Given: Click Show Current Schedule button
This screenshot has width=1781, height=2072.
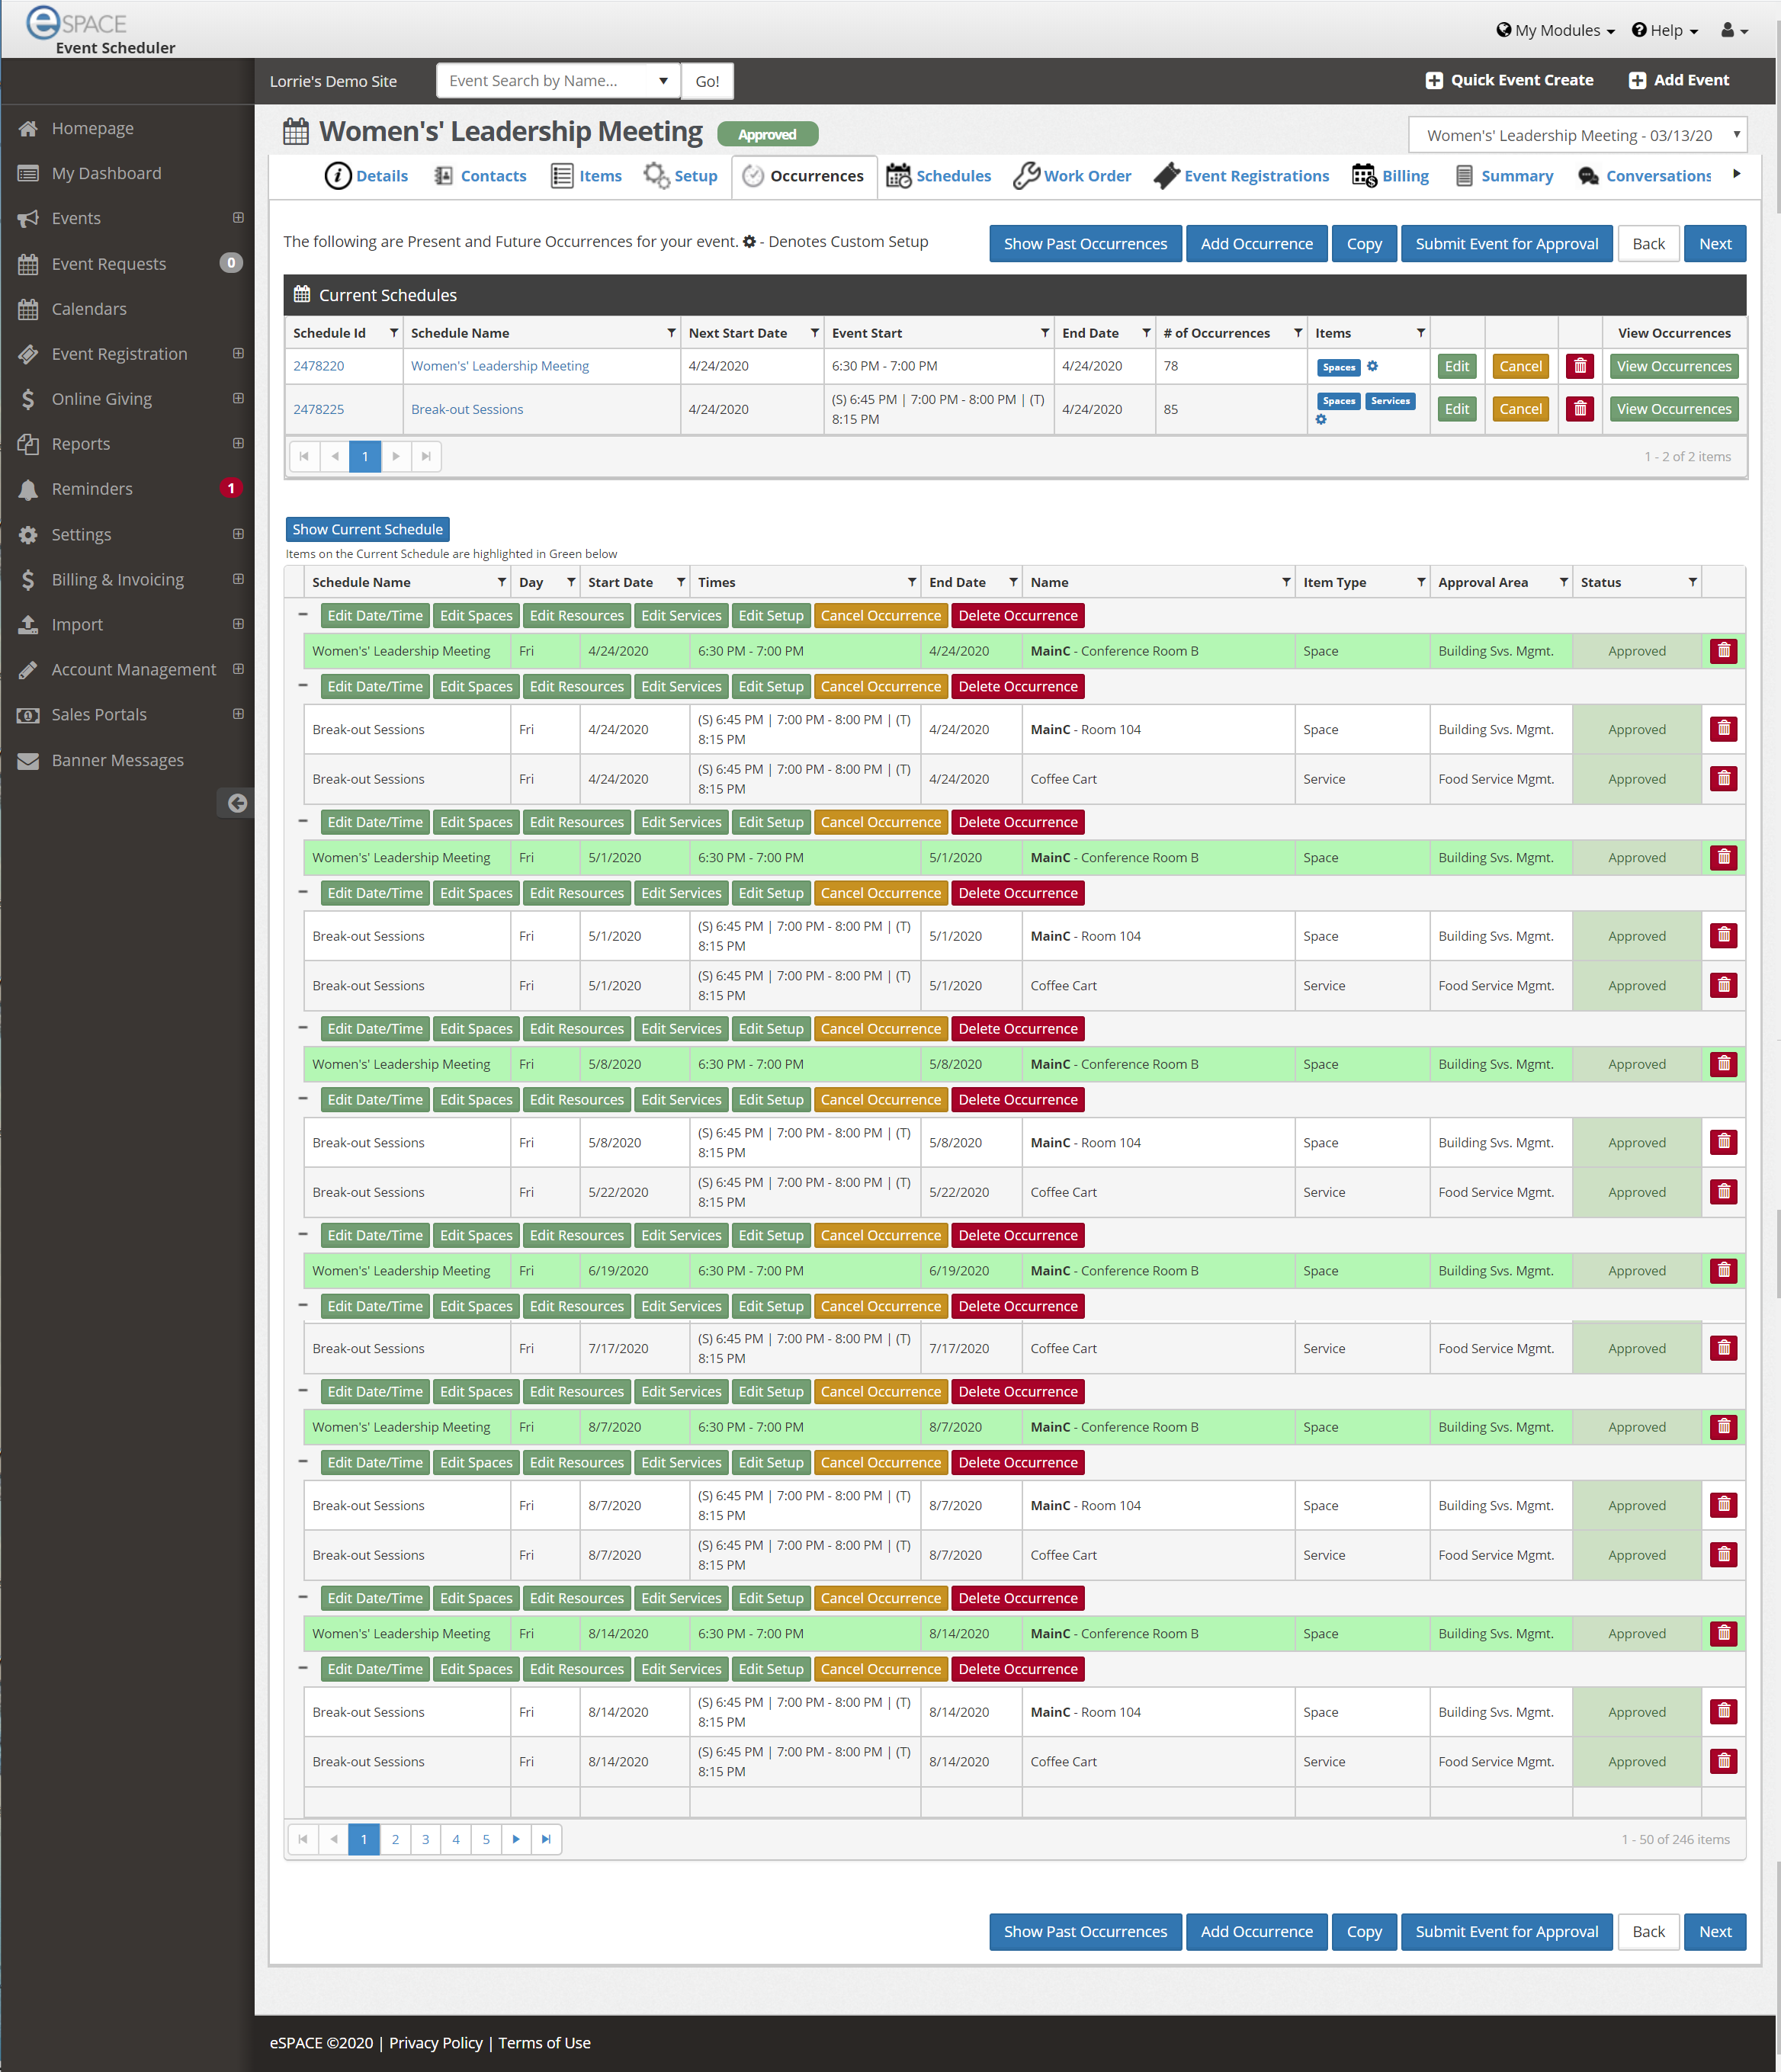Looking at the screenshot, I should [367, 529].
